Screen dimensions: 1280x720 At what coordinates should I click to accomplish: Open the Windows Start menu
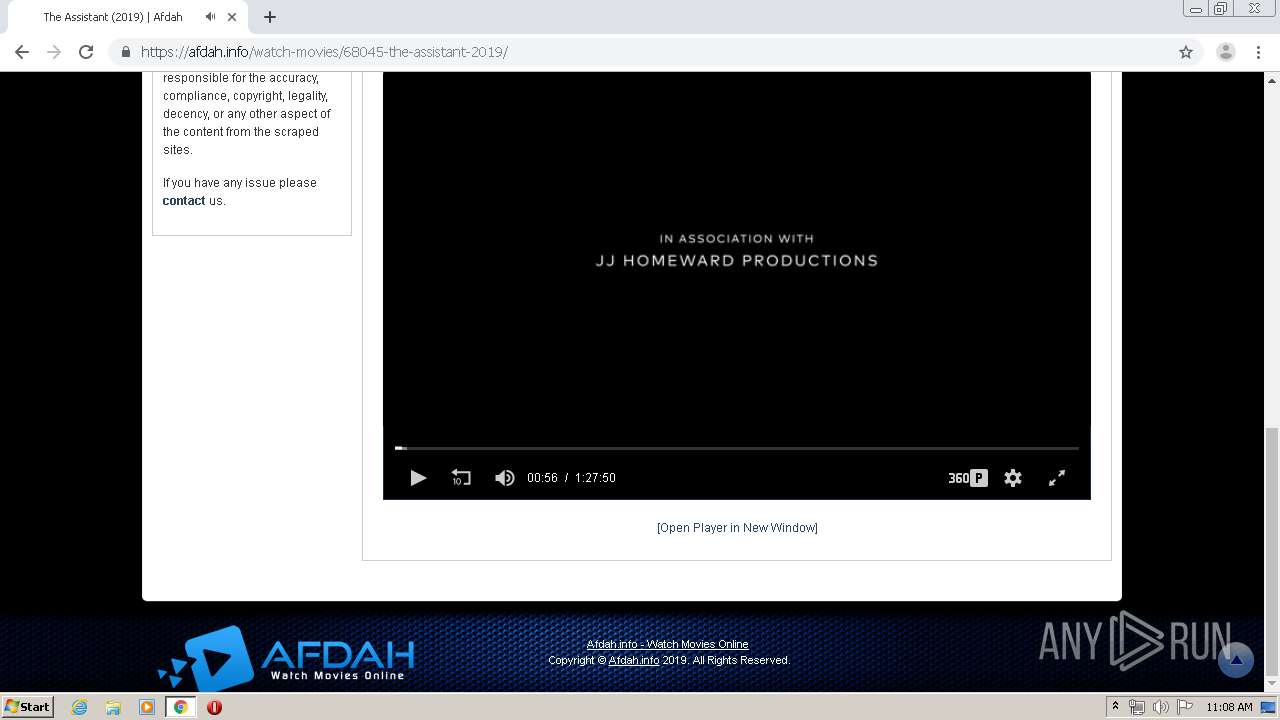click(x=27, y=707)
